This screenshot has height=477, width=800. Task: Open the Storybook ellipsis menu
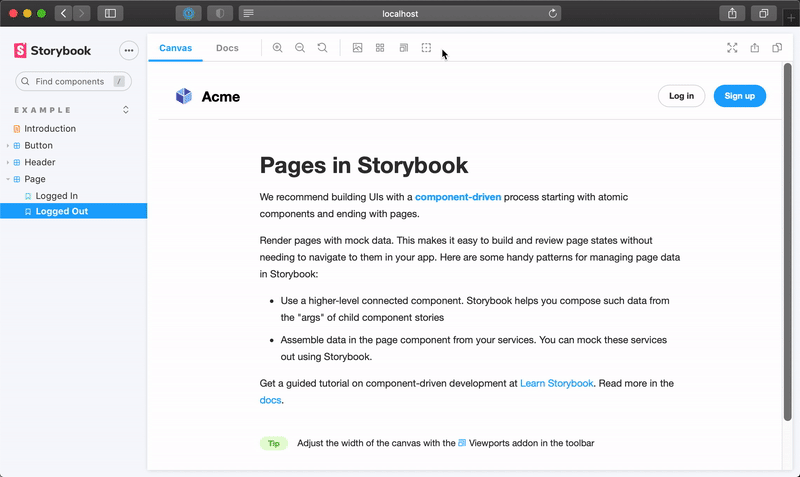[129, 51]
